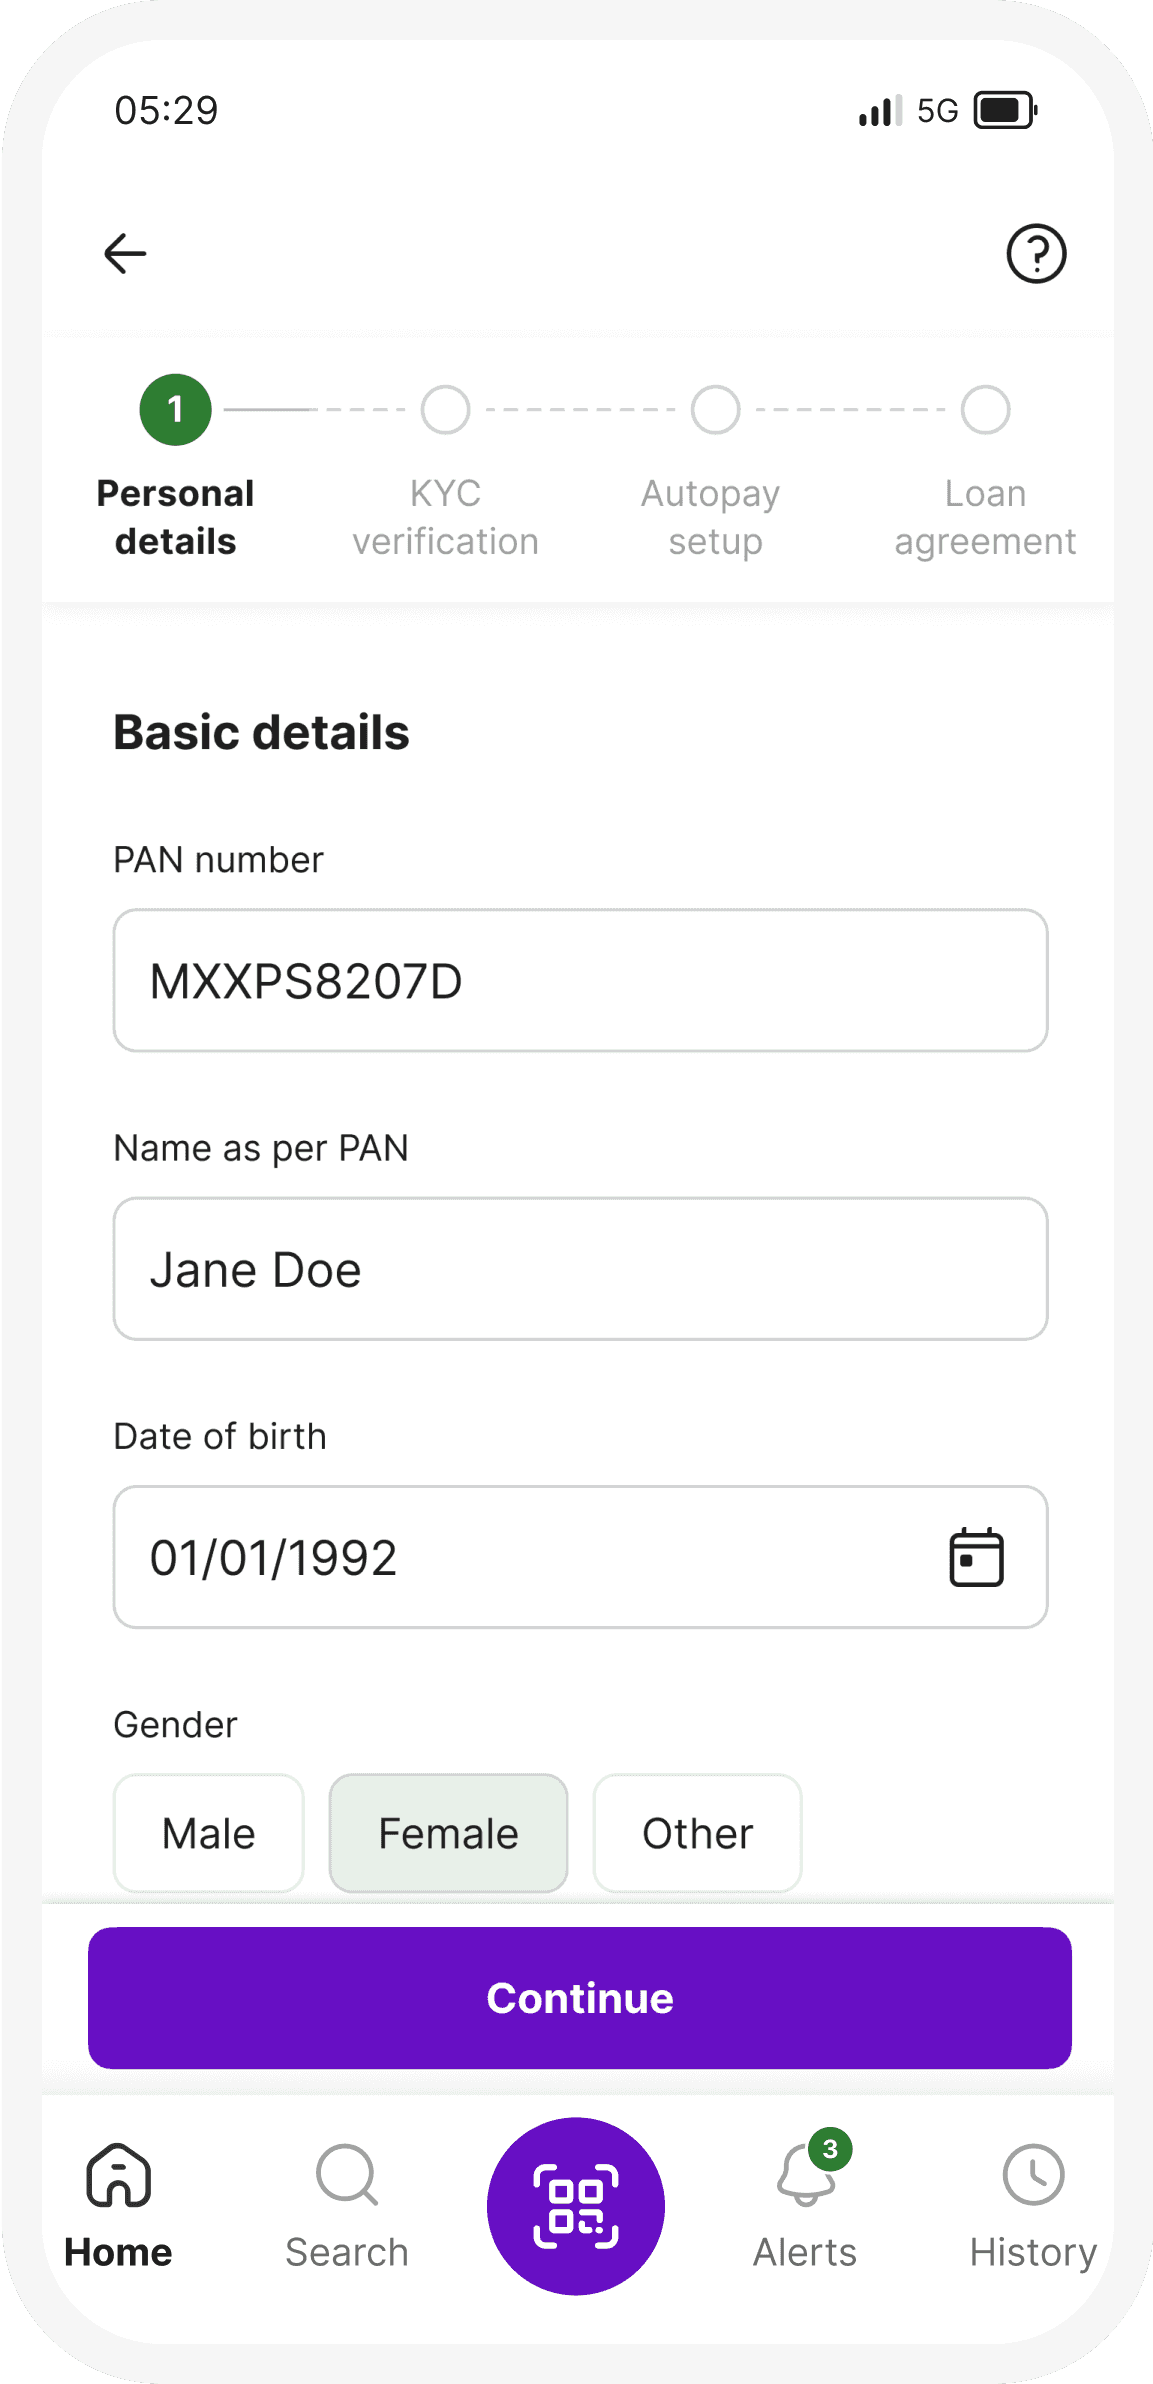Select Male gender option

209,1833
